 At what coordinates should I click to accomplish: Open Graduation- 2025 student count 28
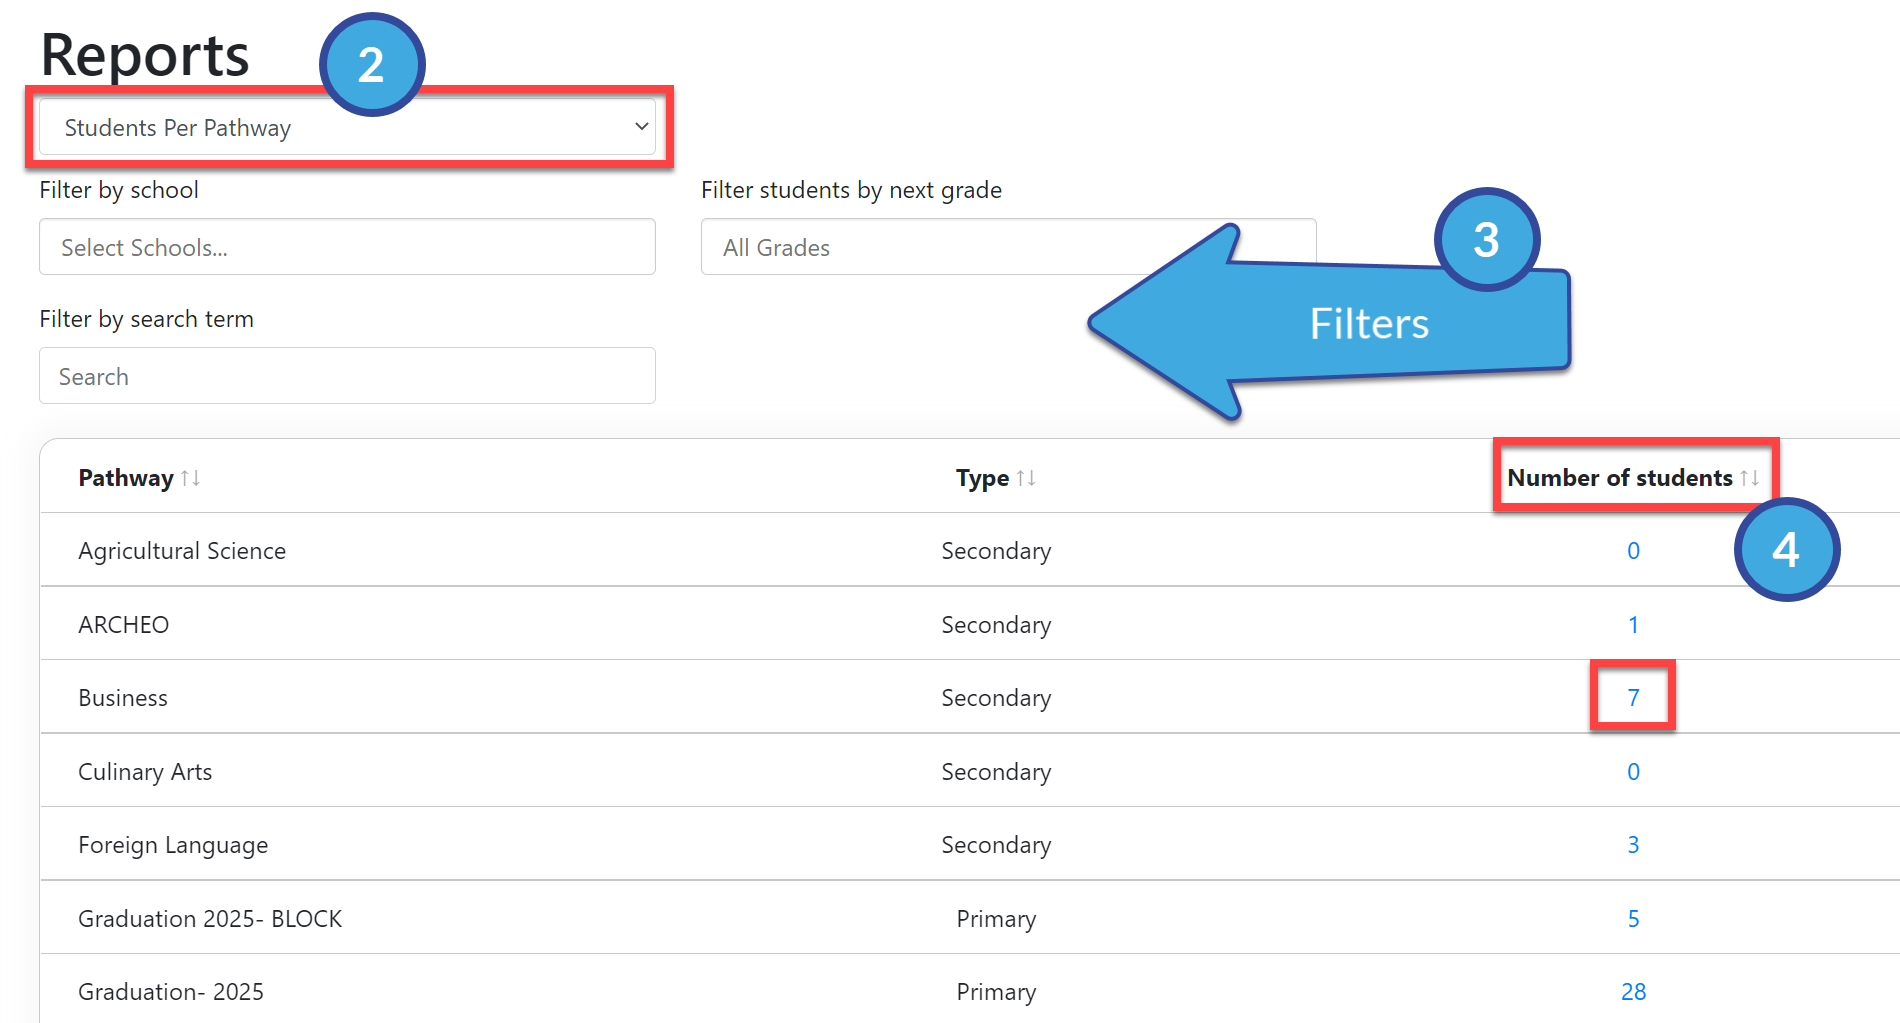[1633, 992]
